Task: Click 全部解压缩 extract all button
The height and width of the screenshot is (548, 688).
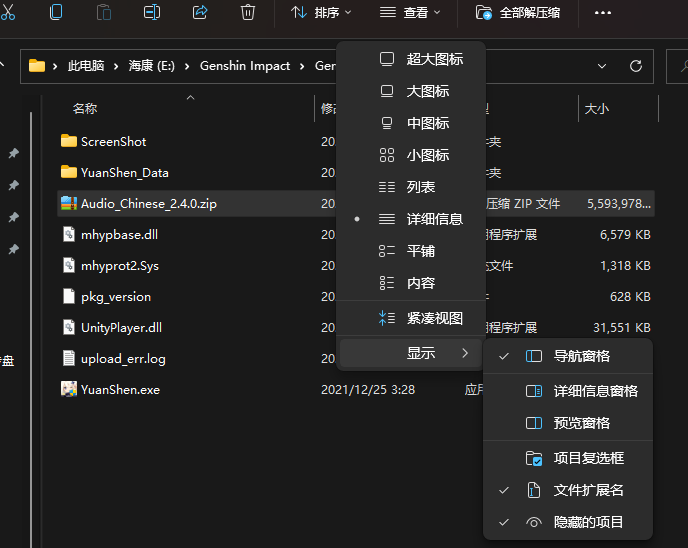Action: coord(518,13)
